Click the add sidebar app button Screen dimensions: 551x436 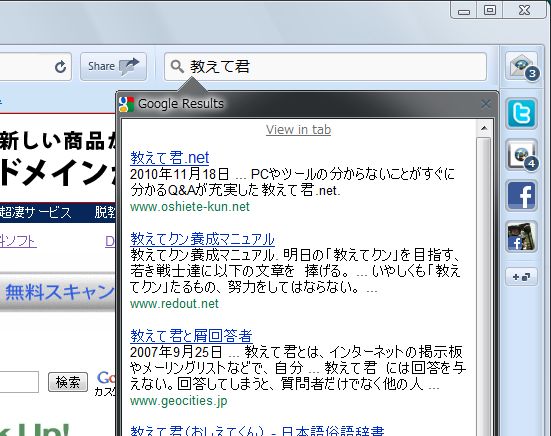[x=521, y=277]
